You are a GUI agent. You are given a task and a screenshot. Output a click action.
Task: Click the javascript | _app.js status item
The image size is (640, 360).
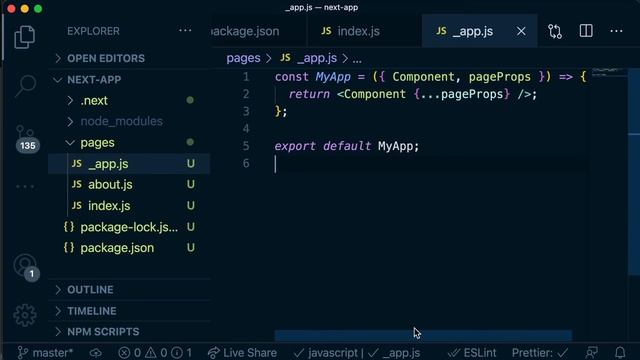pyautogui.click(x=357, y=353)
